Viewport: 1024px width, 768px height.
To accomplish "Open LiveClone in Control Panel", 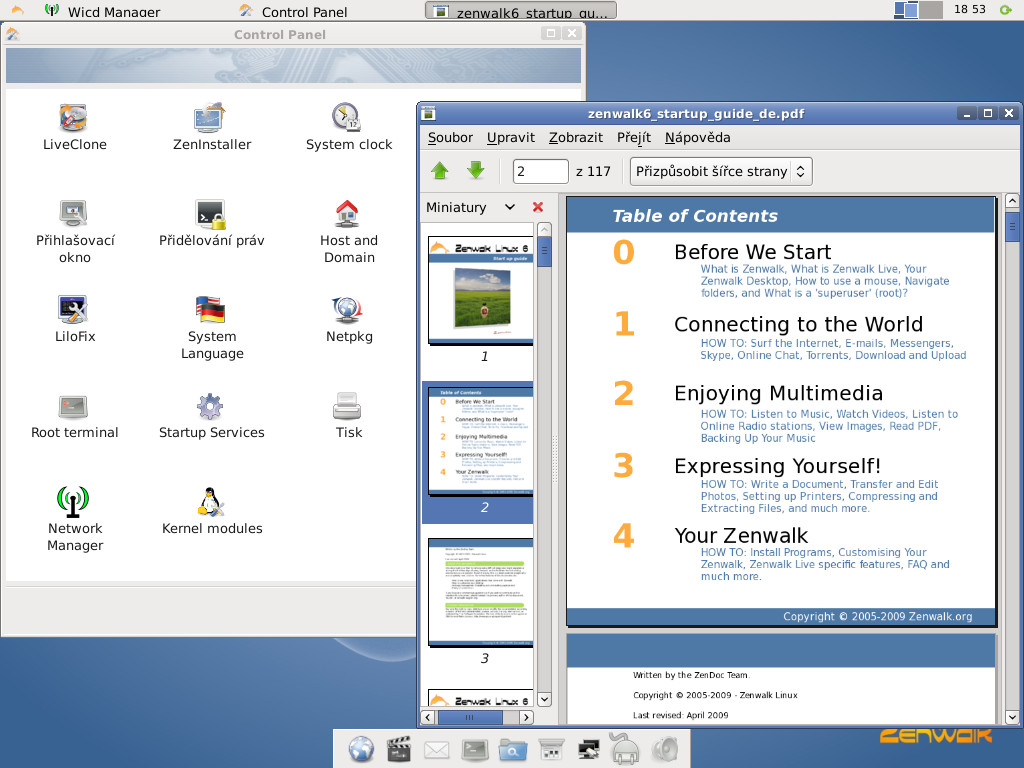I will (74, 127).
